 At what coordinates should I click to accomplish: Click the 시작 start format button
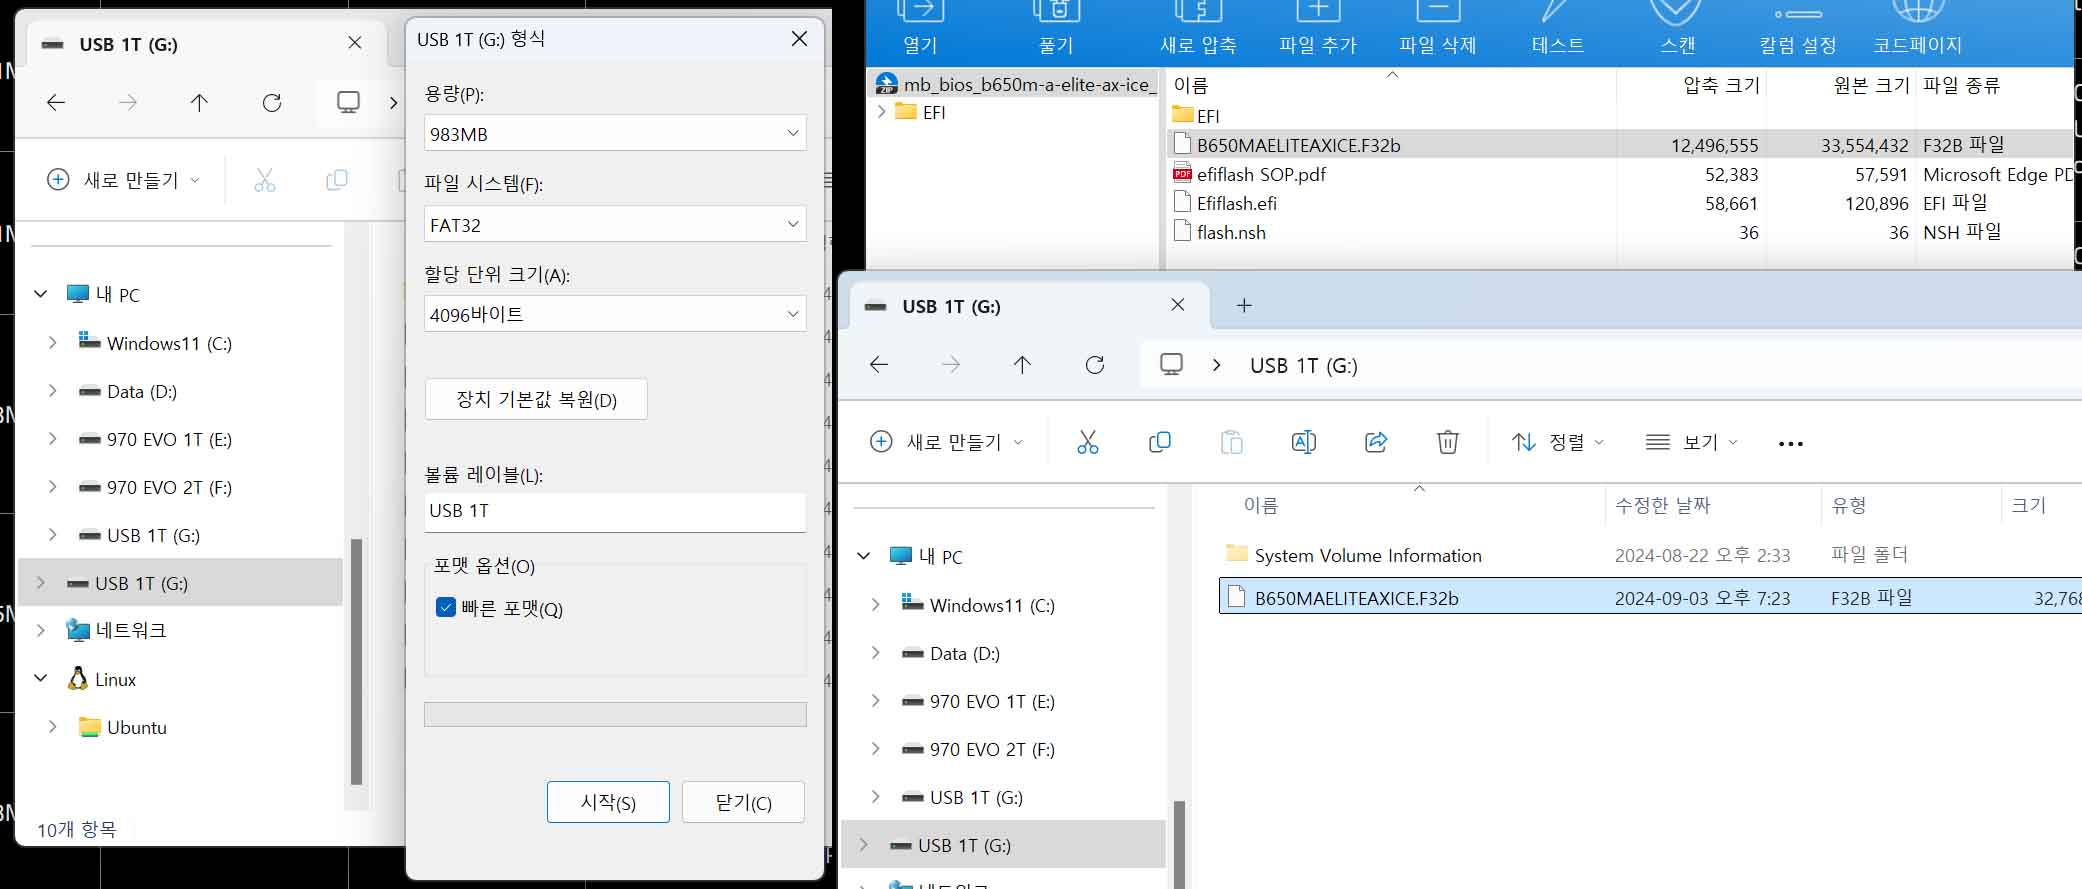[x=608, y=802]
